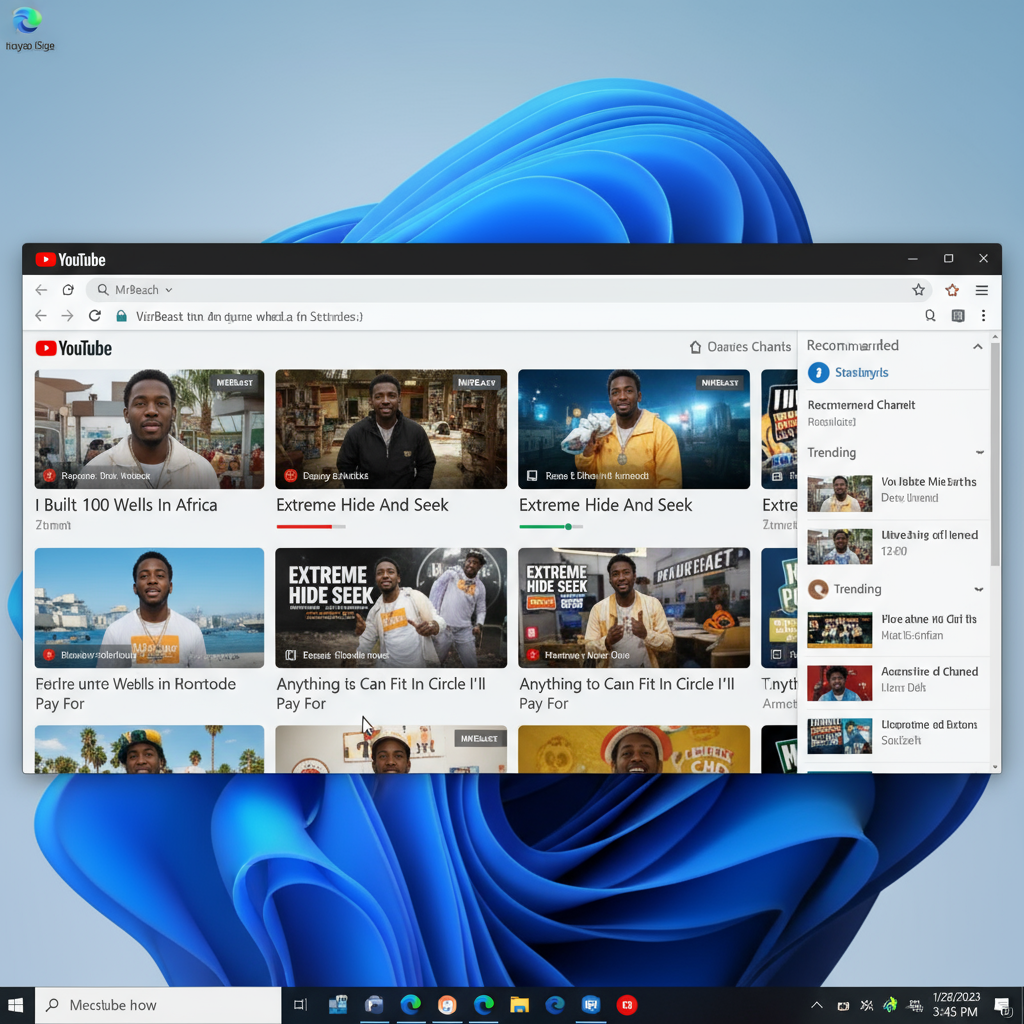Open Task View on the taskbar
Image resolution: width=1024 pixels, height=1024 pixels.
click(300, 1005)
